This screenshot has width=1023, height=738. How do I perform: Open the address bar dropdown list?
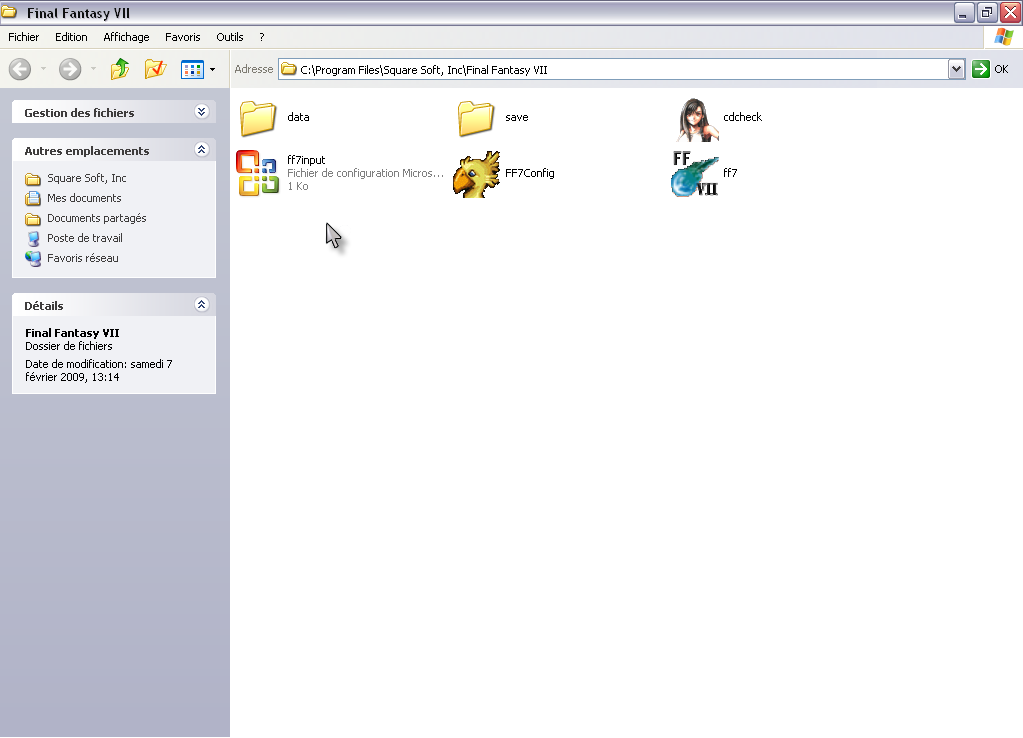click(x=956, y=69)
